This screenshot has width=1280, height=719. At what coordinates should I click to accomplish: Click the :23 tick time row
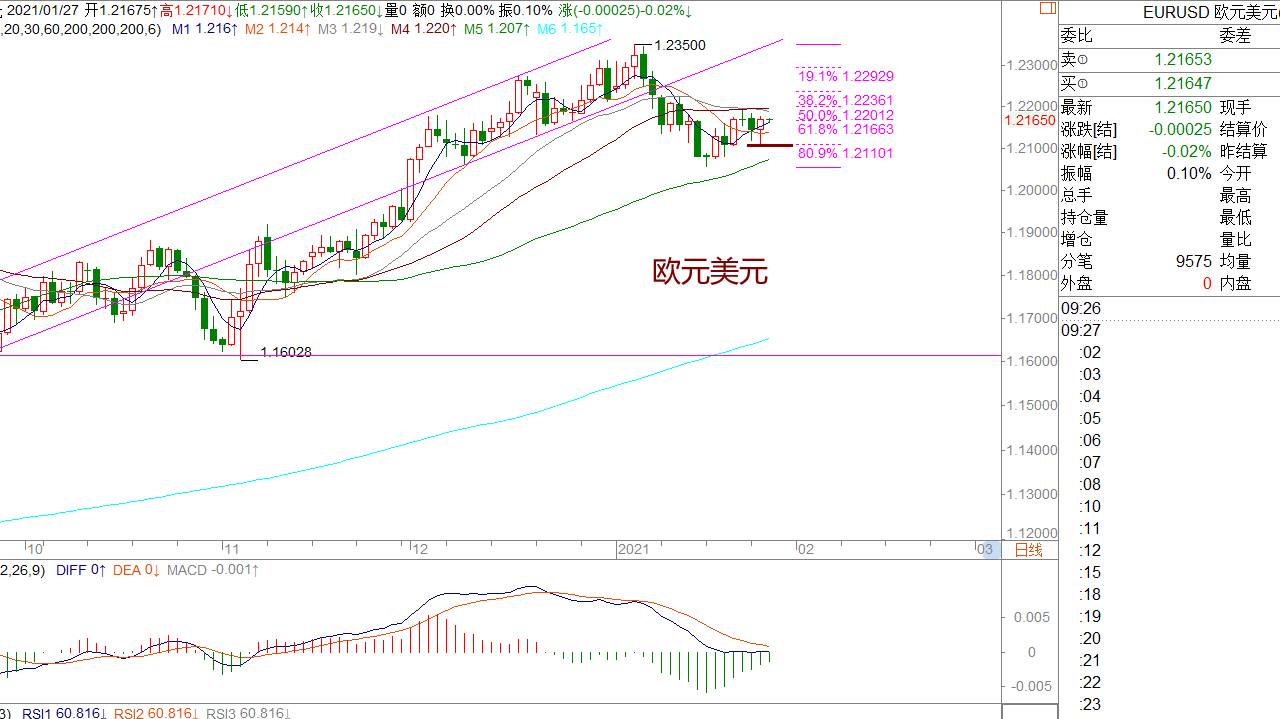pyautogui.click(x=1090, y=704)
